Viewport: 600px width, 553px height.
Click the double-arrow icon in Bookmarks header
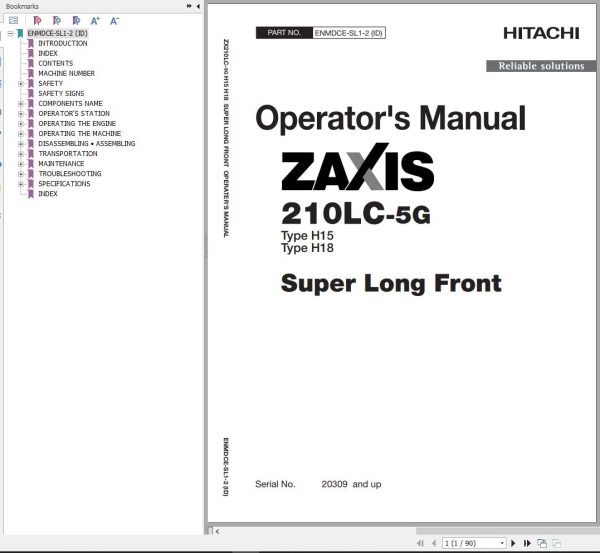(x=189, y=6)
